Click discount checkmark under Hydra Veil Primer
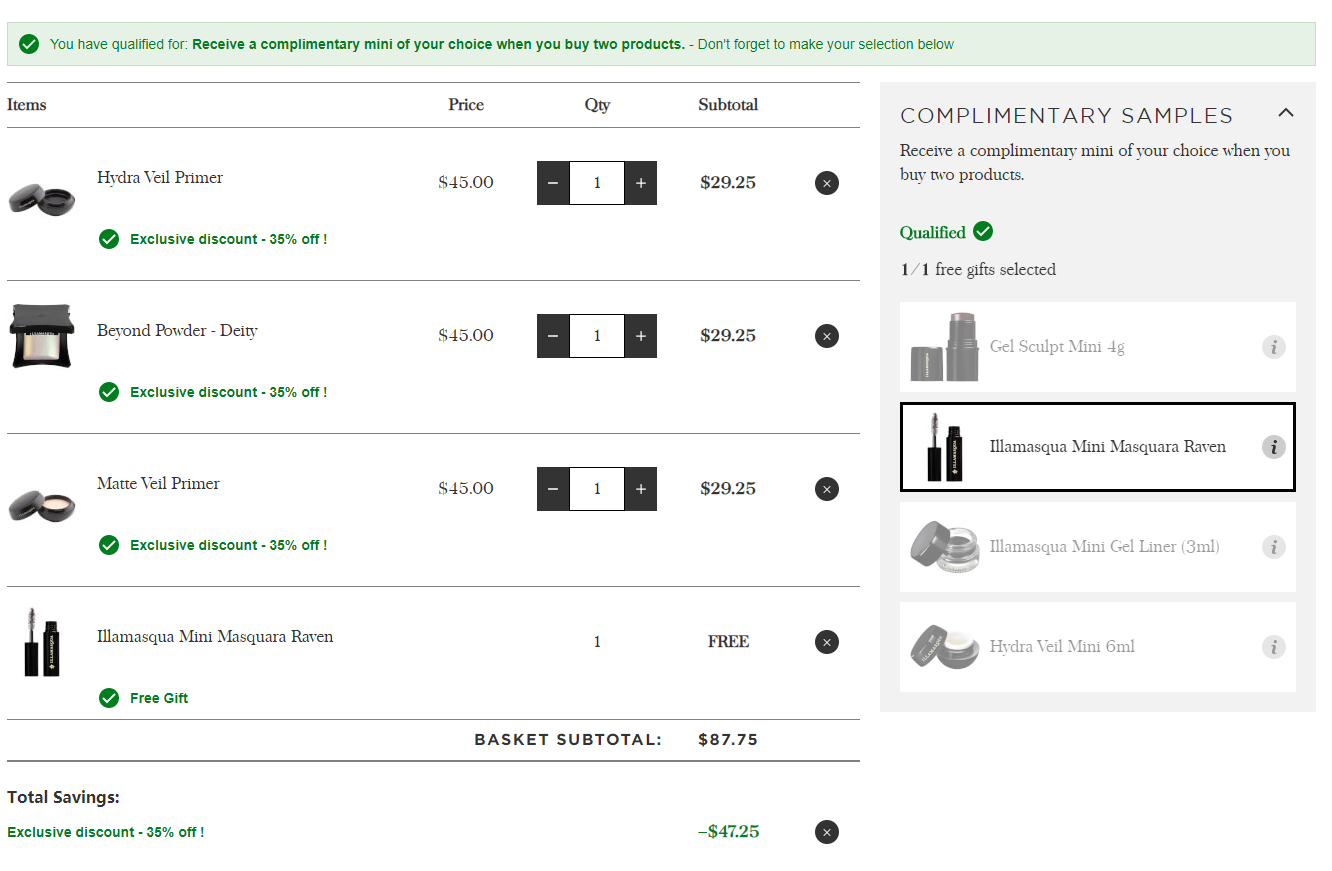Viewport: 1332px width, 871px height. (109, 239)
